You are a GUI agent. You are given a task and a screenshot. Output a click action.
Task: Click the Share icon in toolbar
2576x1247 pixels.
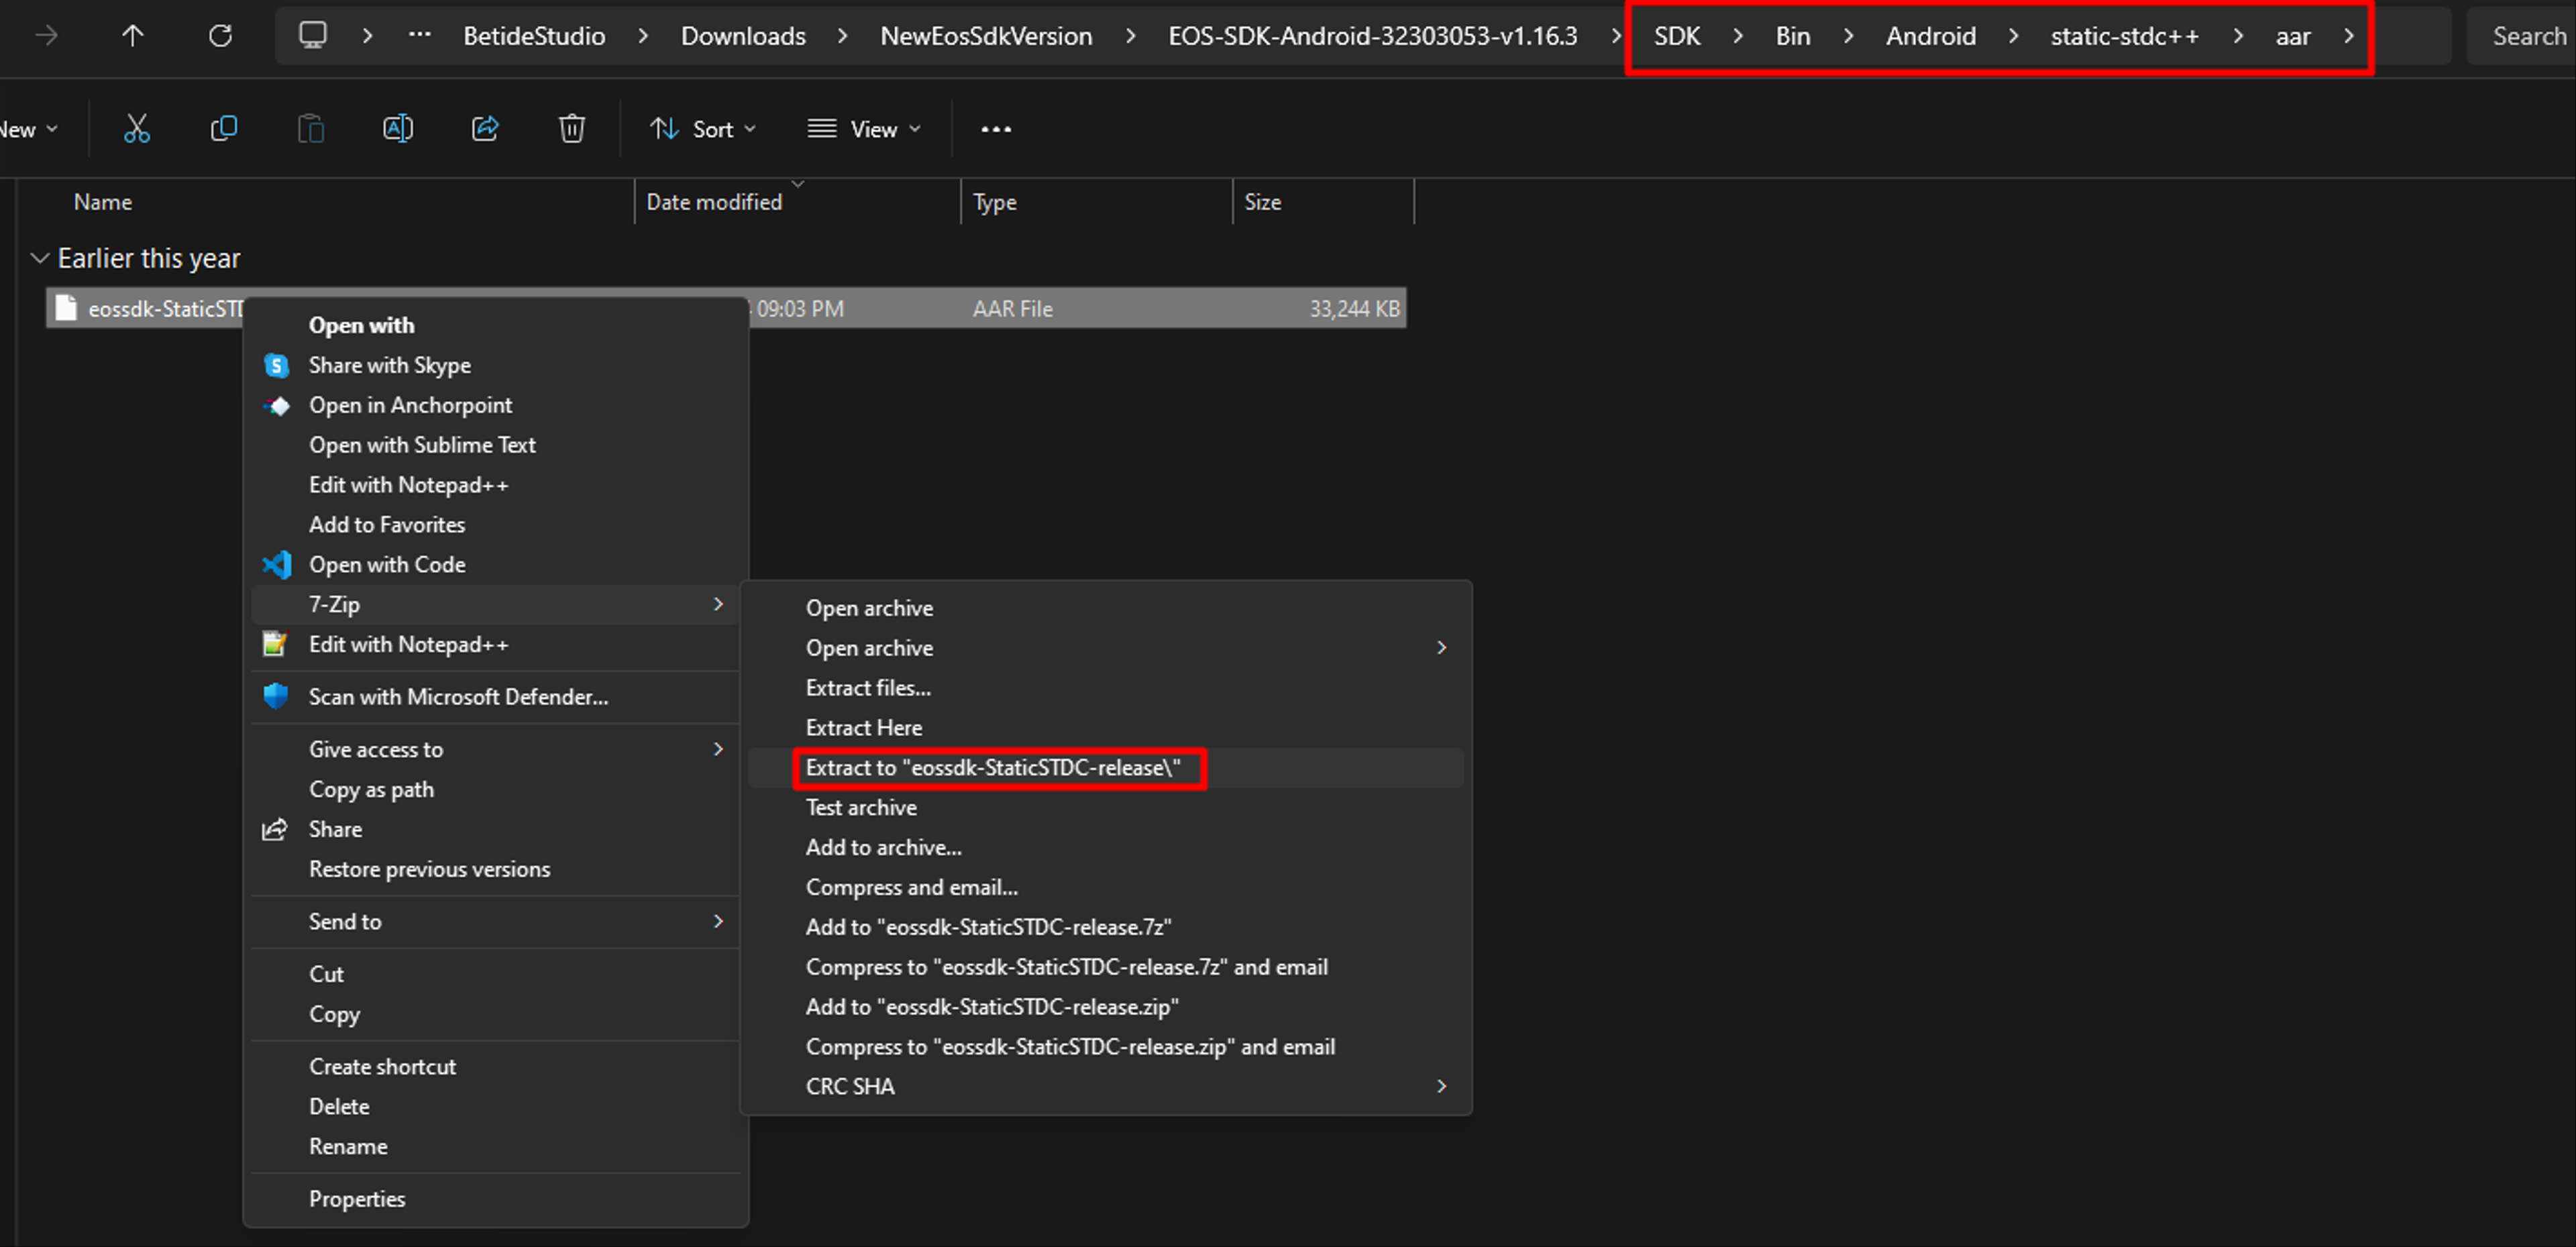[485, 129]
